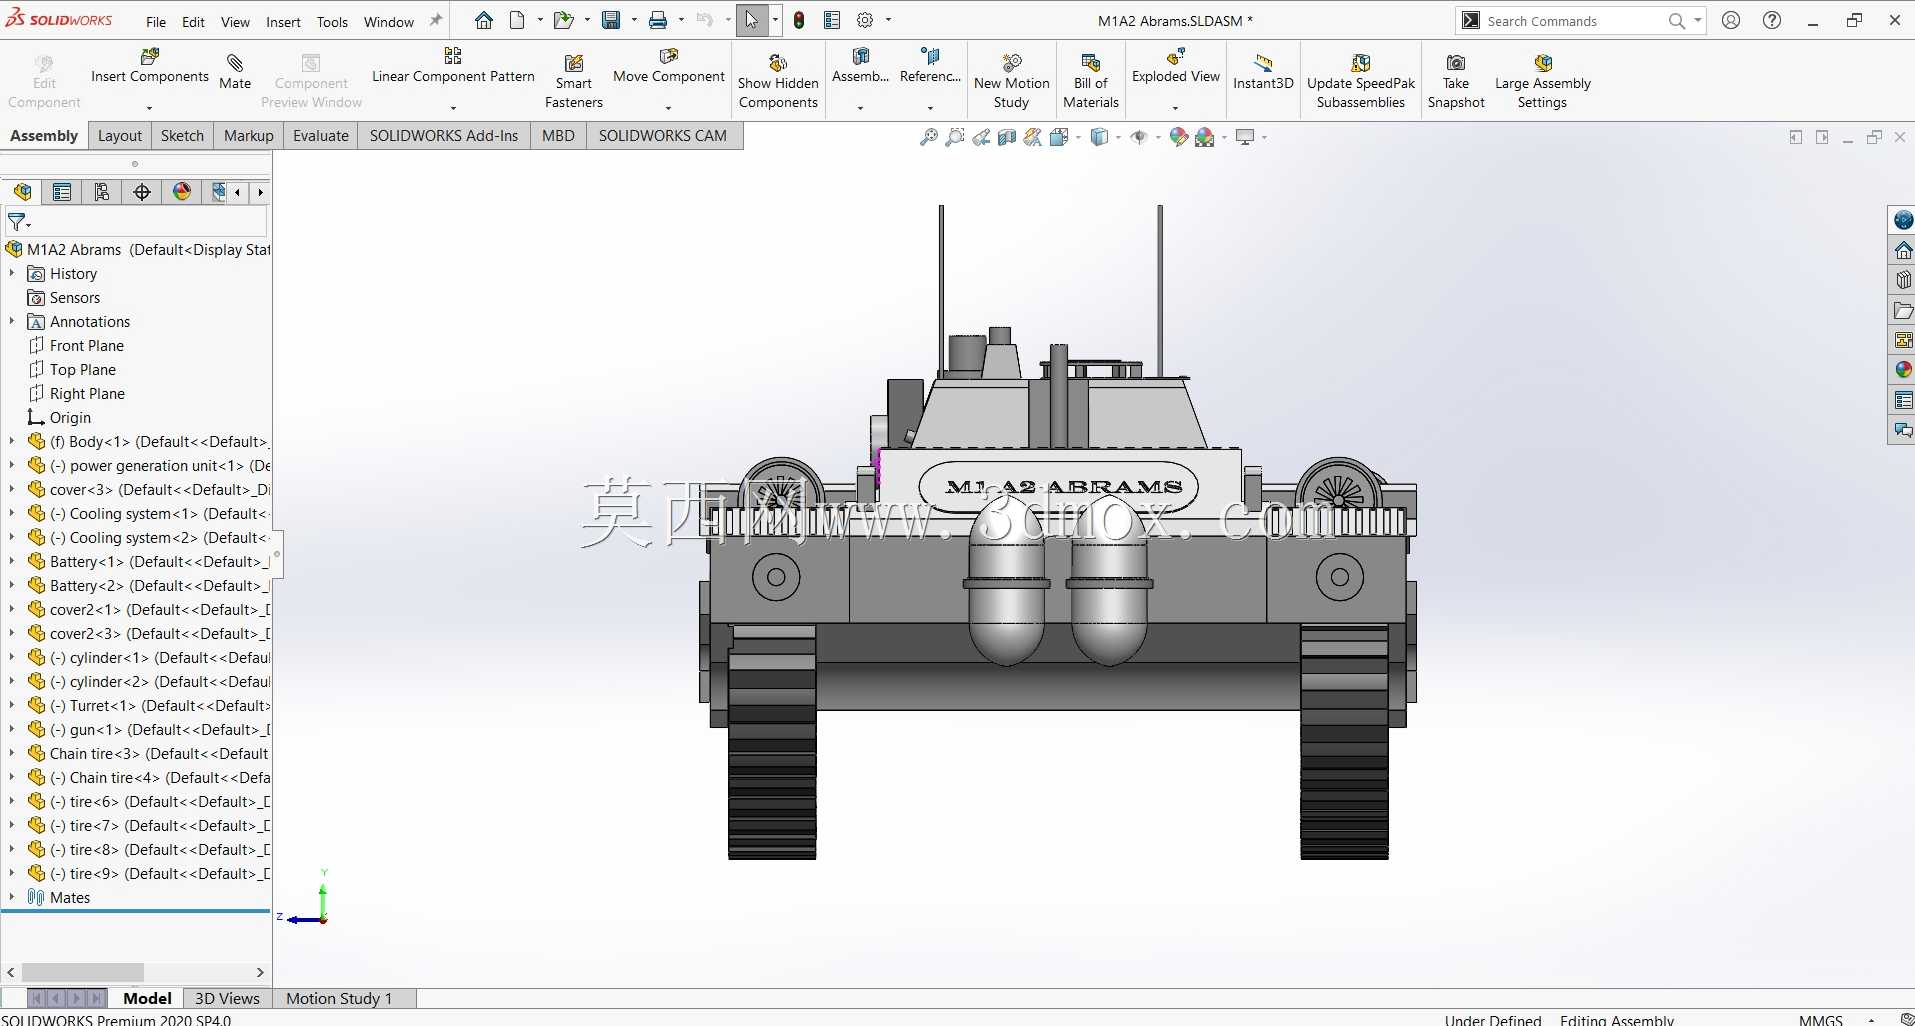Open ConfigurationManager tab icon
The height and width of the screenshot is (1026, 1915).
coord(102,192)
